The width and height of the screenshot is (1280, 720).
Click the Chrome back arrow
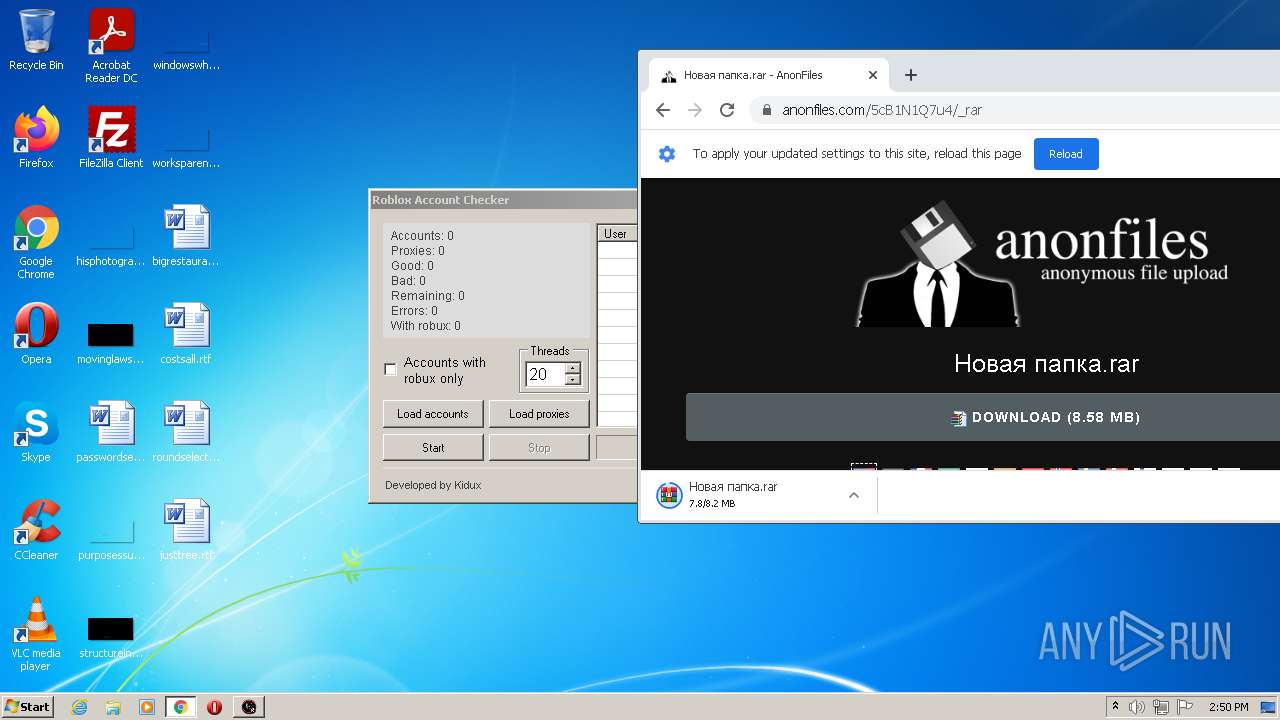click(663, 110)
